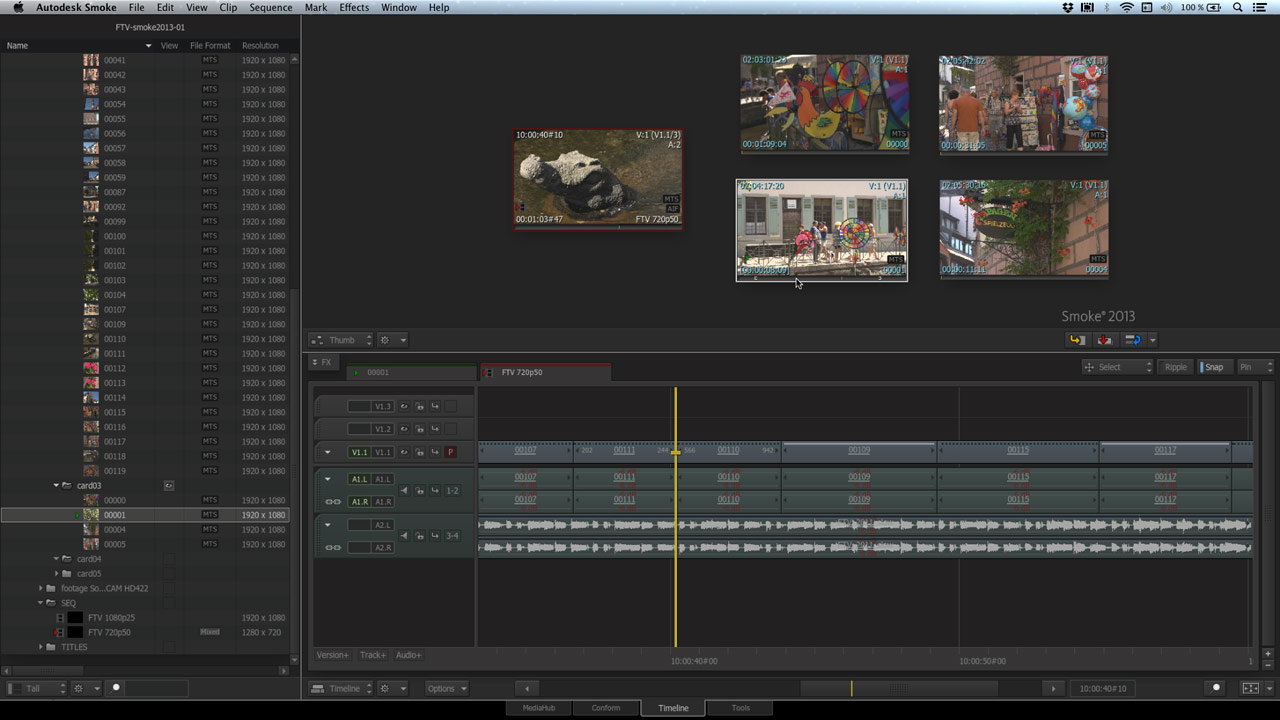The height and width of the screenshot is (720, 1280).
Task: Click the lock icon on track V1.3
Action: tap(420, 406)
